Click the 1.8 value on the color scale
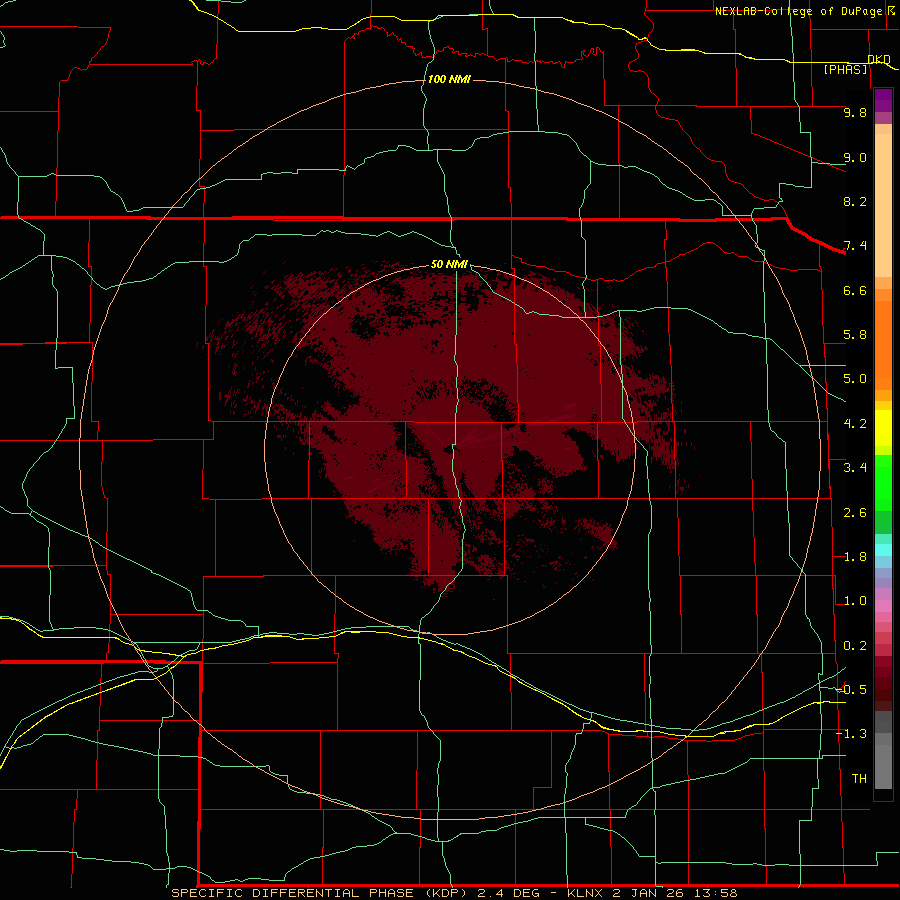This screenshot has width=900, height=900. (855, 557)
